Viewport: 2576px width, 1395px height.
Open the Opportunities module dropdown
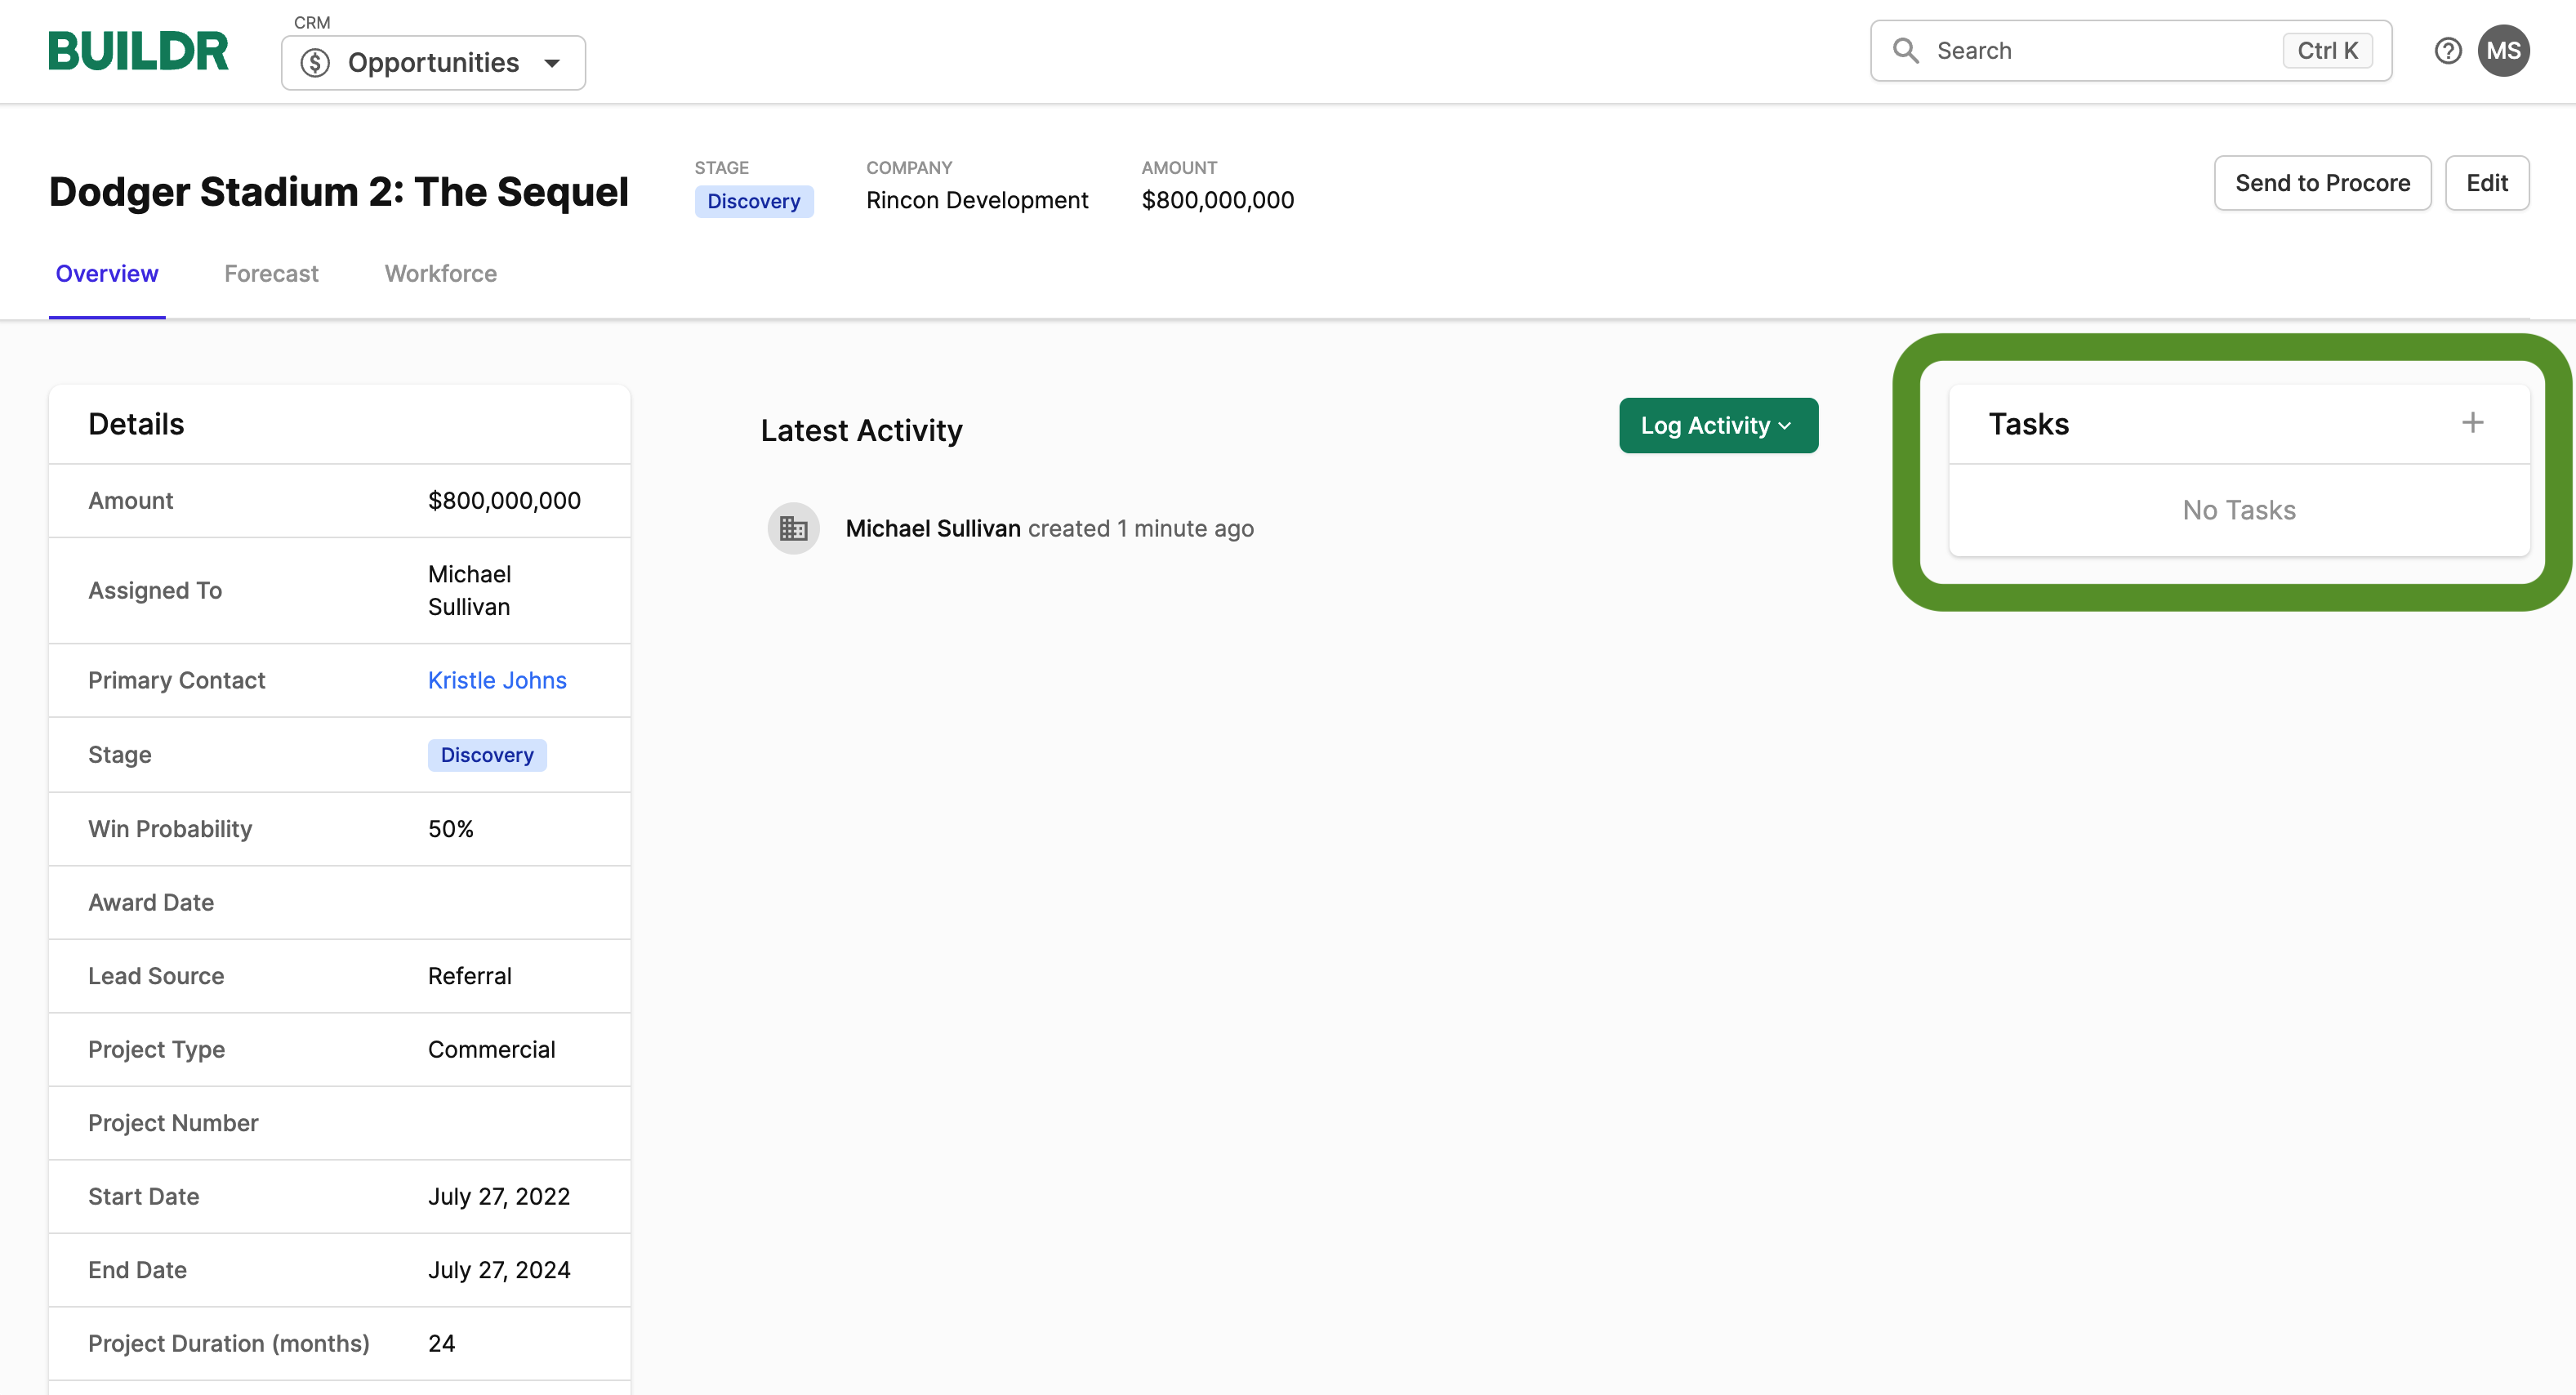click(433, 63)
